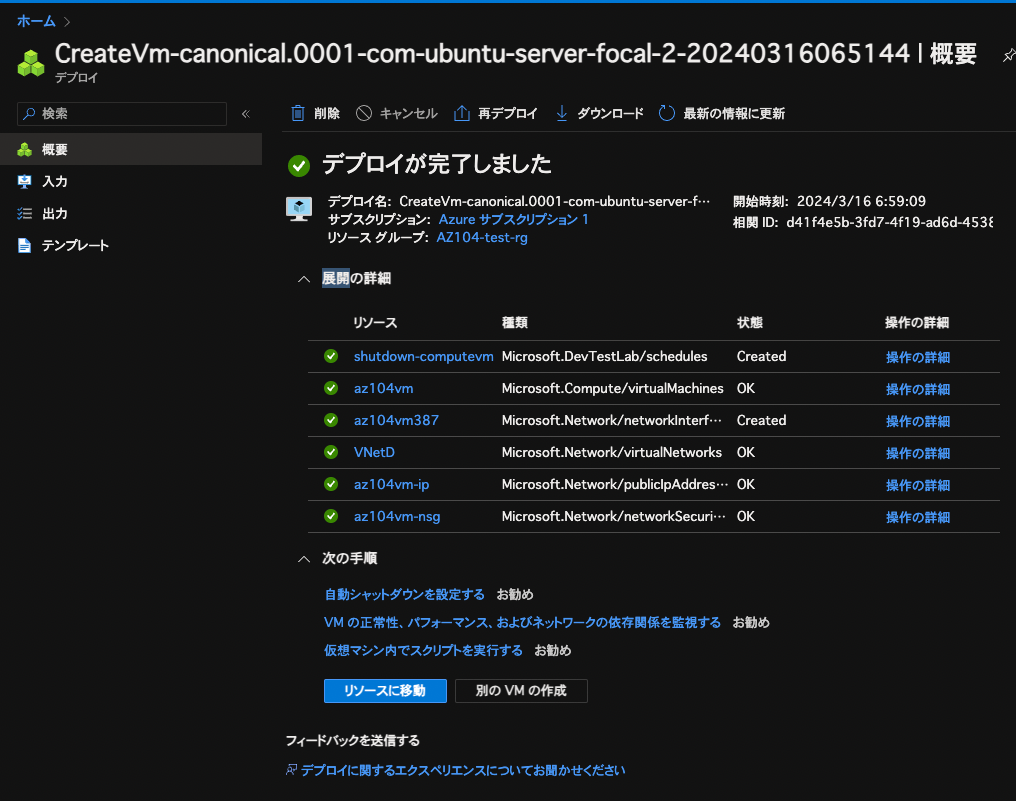The height and width of the screenshot is (801, 1016).
Task: Click the 種類 column header
Action: [x=514, y=323]
